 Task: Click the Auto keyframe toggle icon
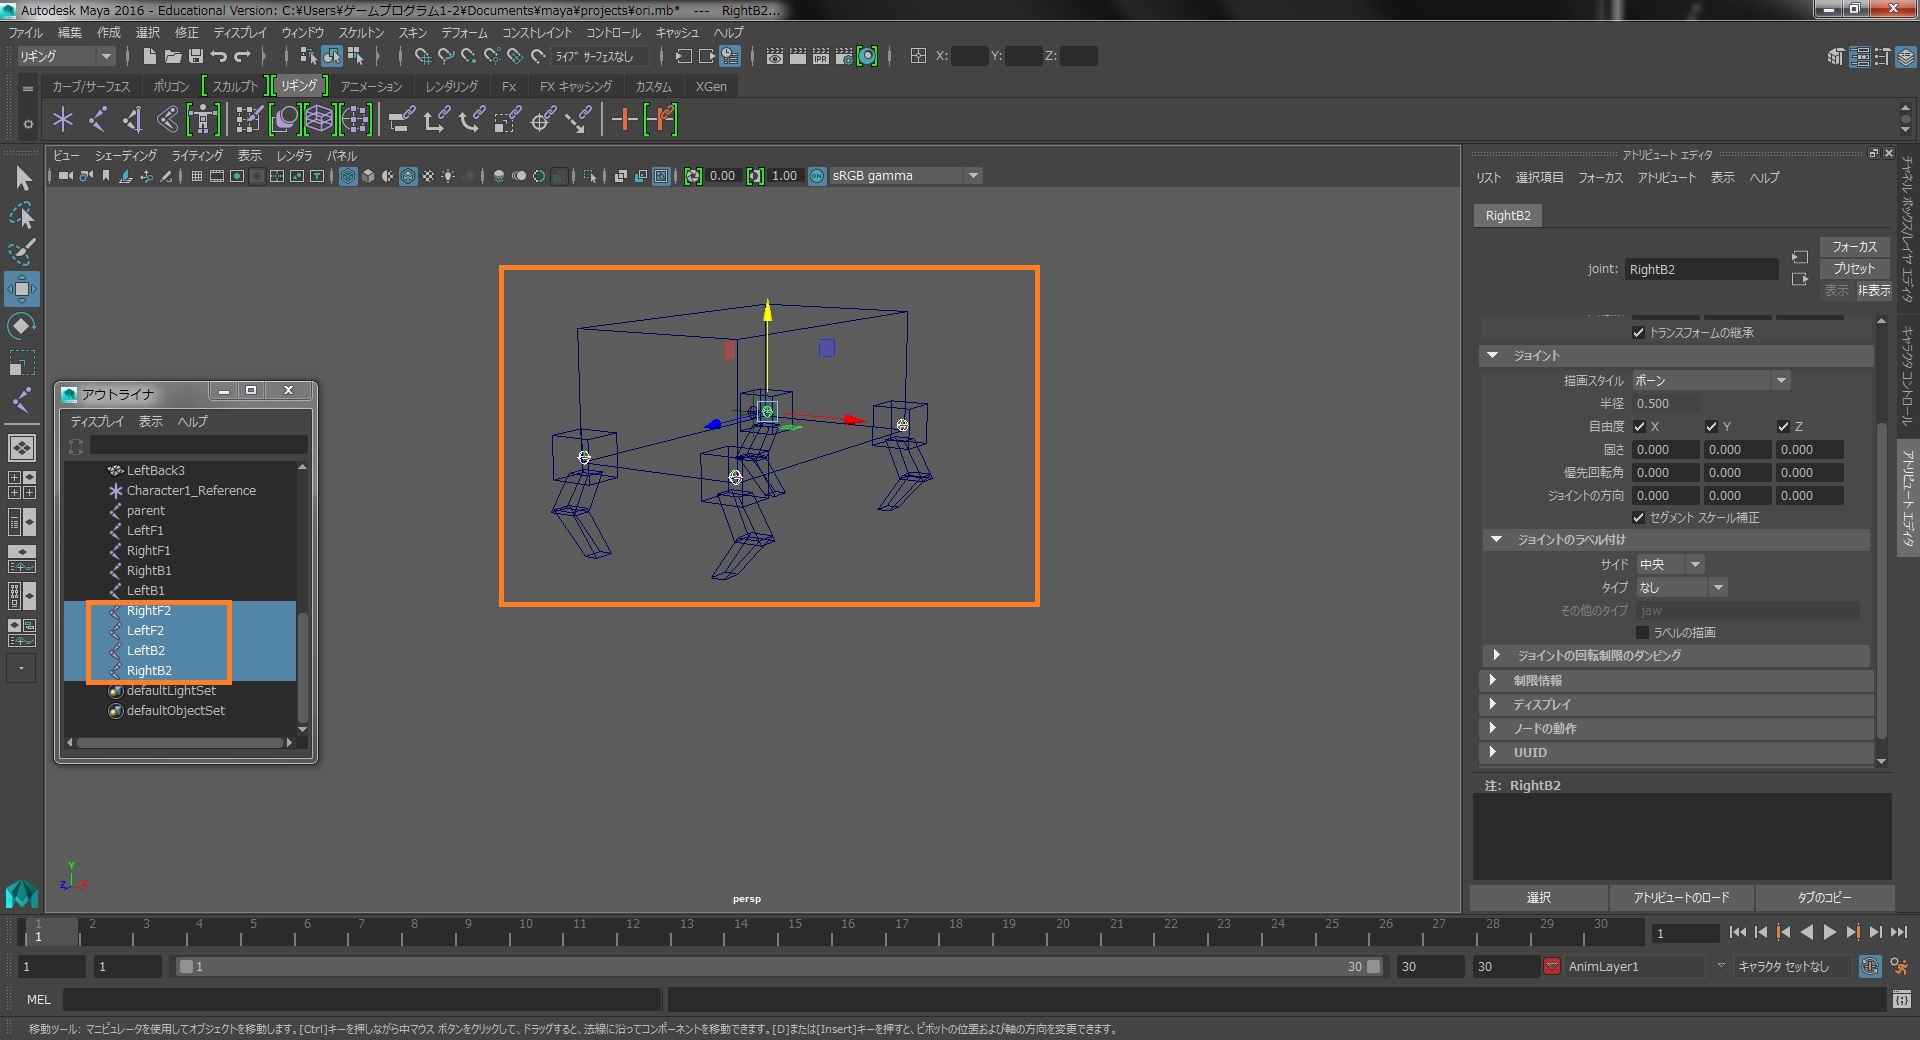[x=1869, y=967]
